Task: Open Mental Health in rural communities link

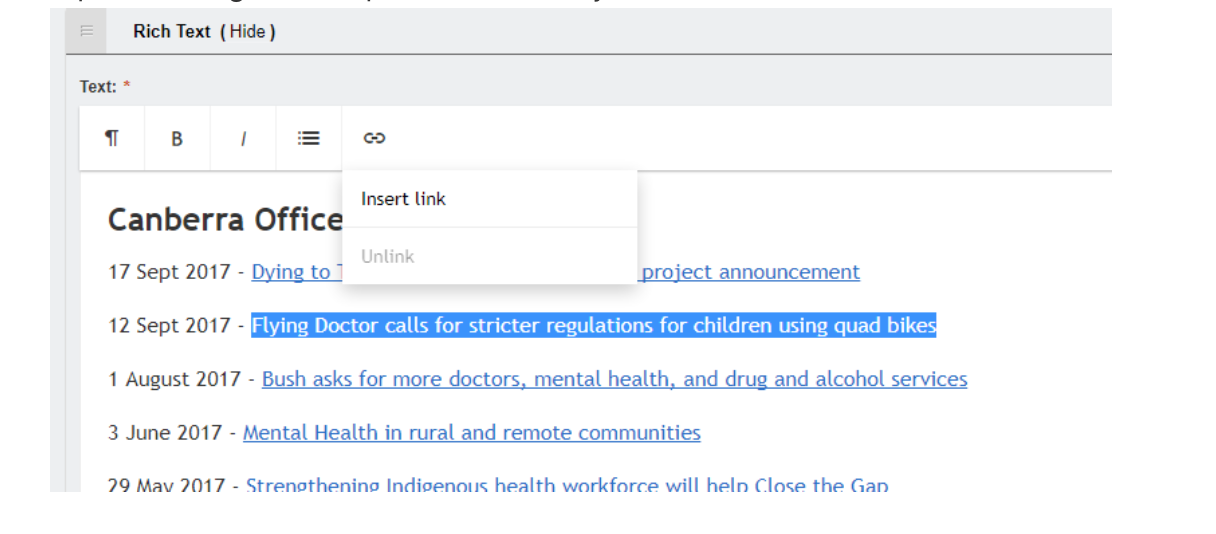Action: pyautogui.click(x=471, y=433)
